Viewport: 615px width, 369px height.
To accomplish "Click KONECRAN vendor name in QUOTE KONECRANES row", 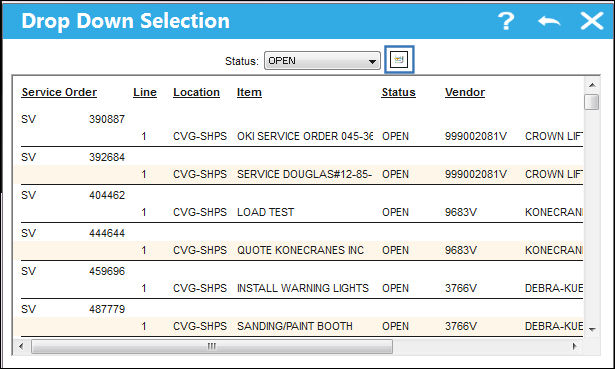I will (x=554, y=251).
